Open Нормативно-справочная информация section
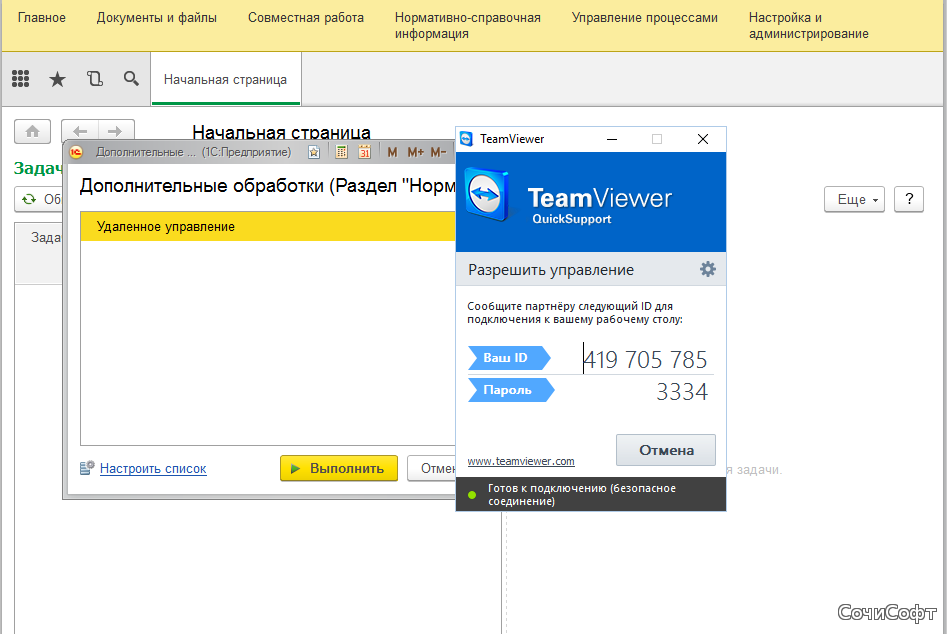This screenshot has width=947, height=634. [467, 25]
